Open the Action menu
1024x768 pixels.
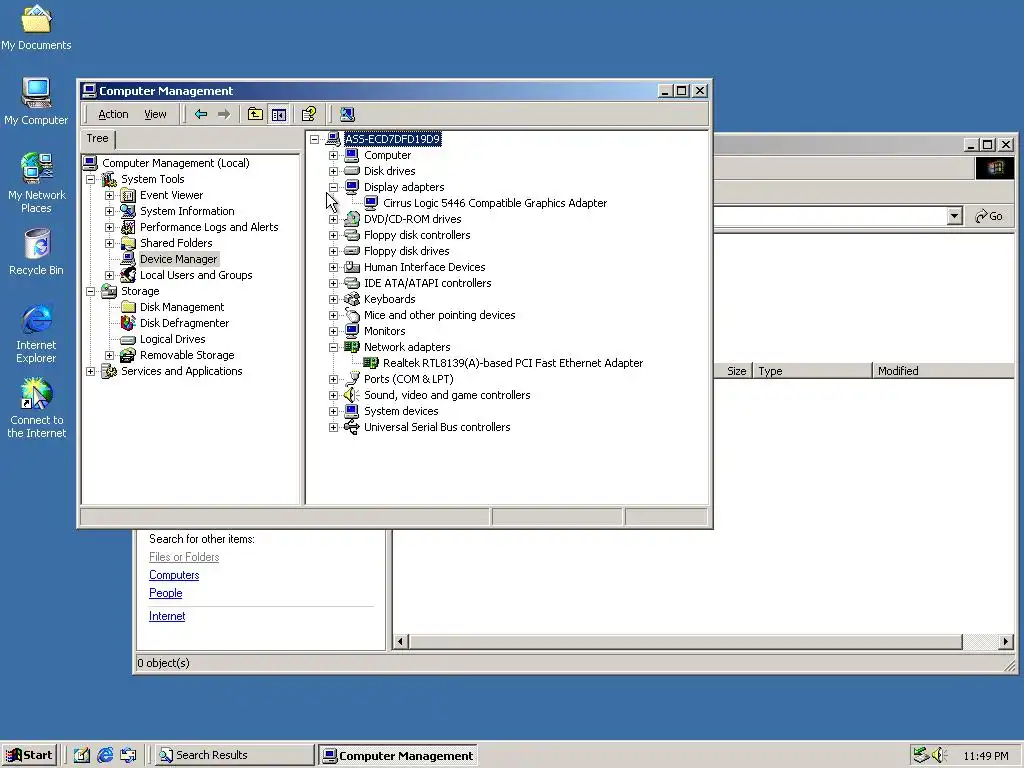coord(113,114)
